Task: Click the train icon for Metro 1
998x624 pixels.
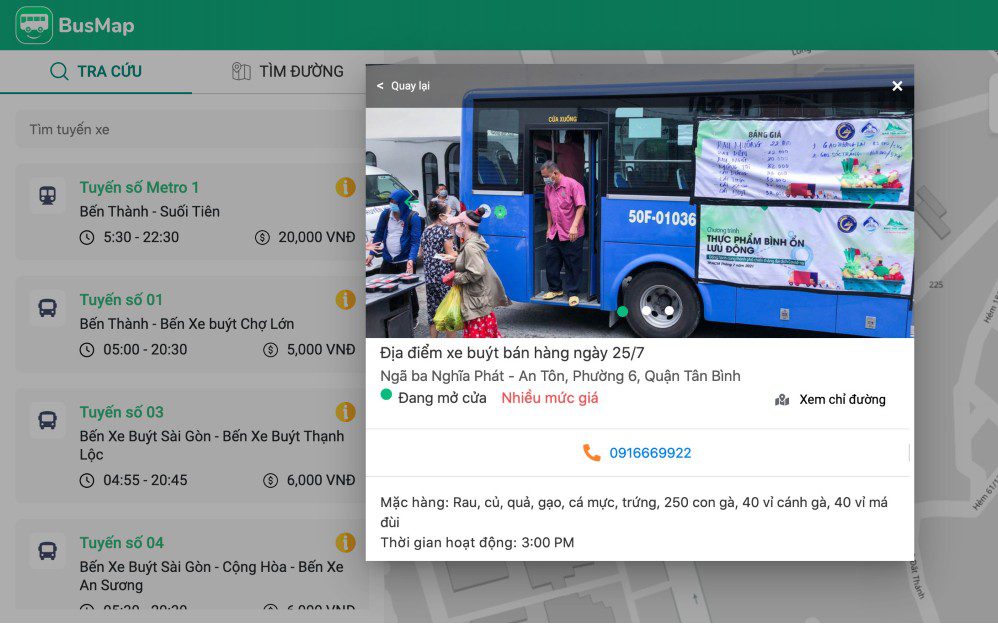Action: click(47, 195)
